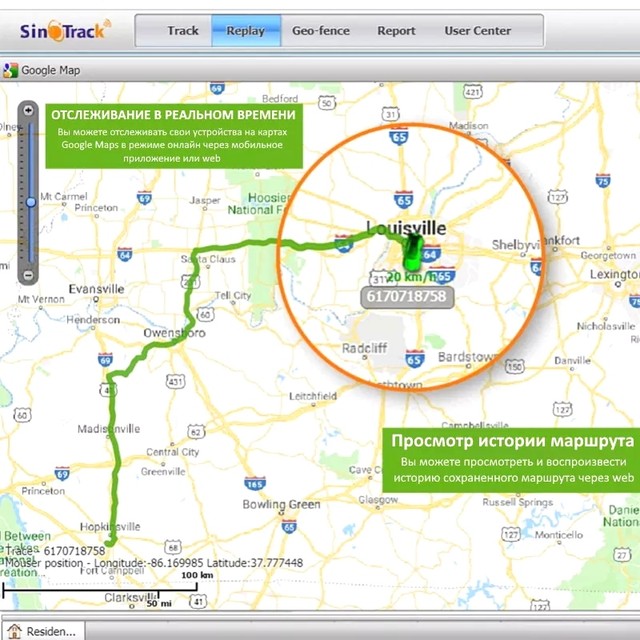Click the Monticello town label
This screenshot has height=640, width=640.
(x=558, y=535)
